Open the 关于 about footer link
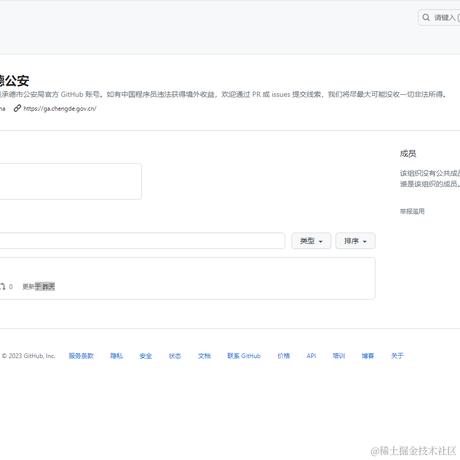This screenshot has height=460, width=460. tap(397, 356)
